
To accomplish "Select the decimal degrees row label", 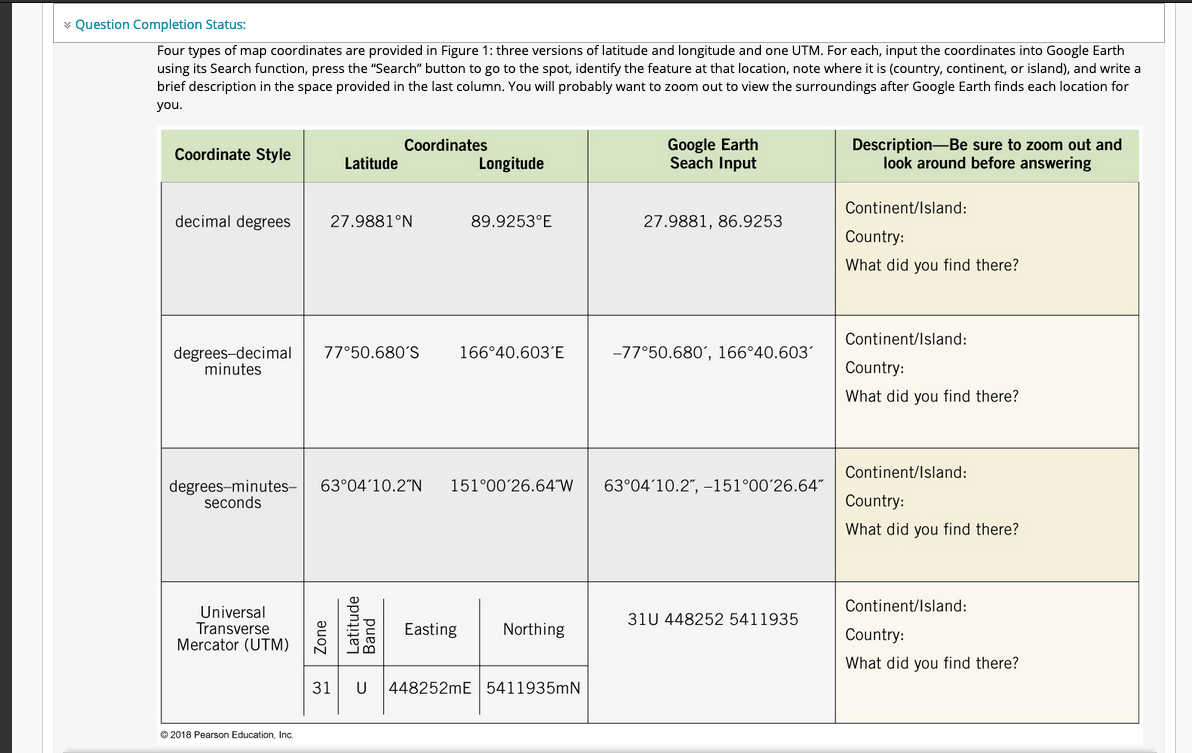I will 233,222.
